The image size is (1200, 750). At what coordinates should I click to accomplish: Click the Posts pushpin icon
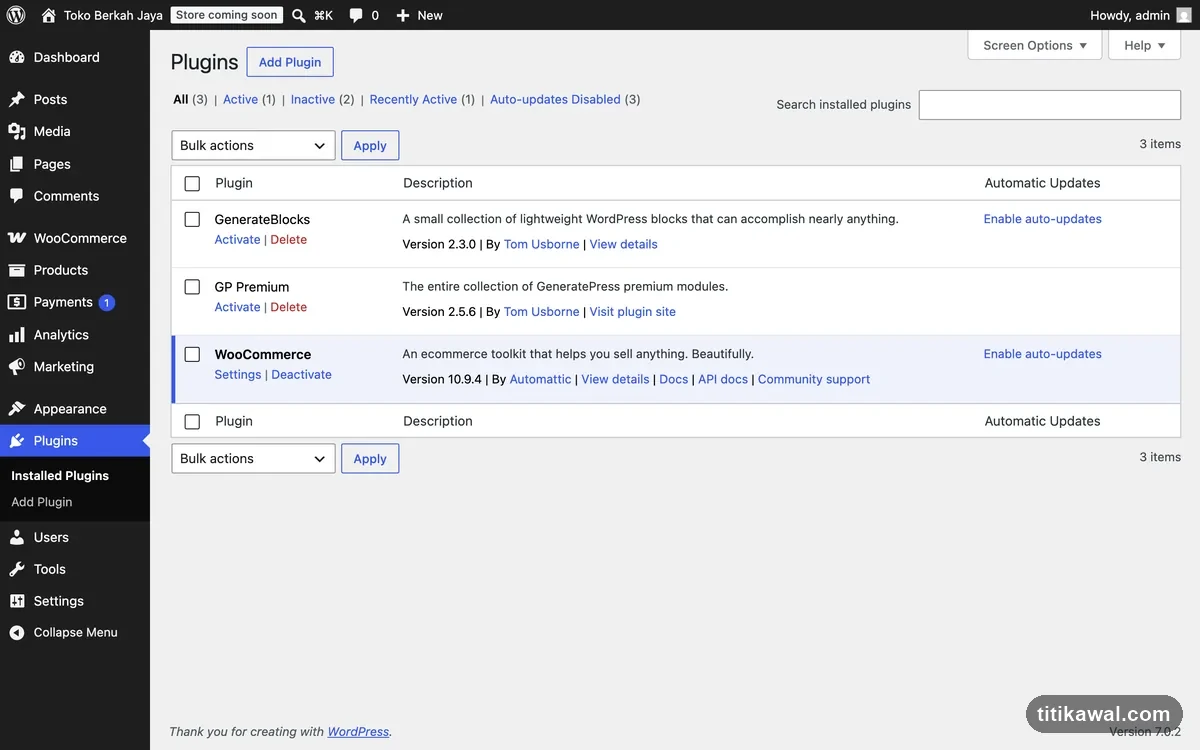pyautogui.click(x=17, y=99)
